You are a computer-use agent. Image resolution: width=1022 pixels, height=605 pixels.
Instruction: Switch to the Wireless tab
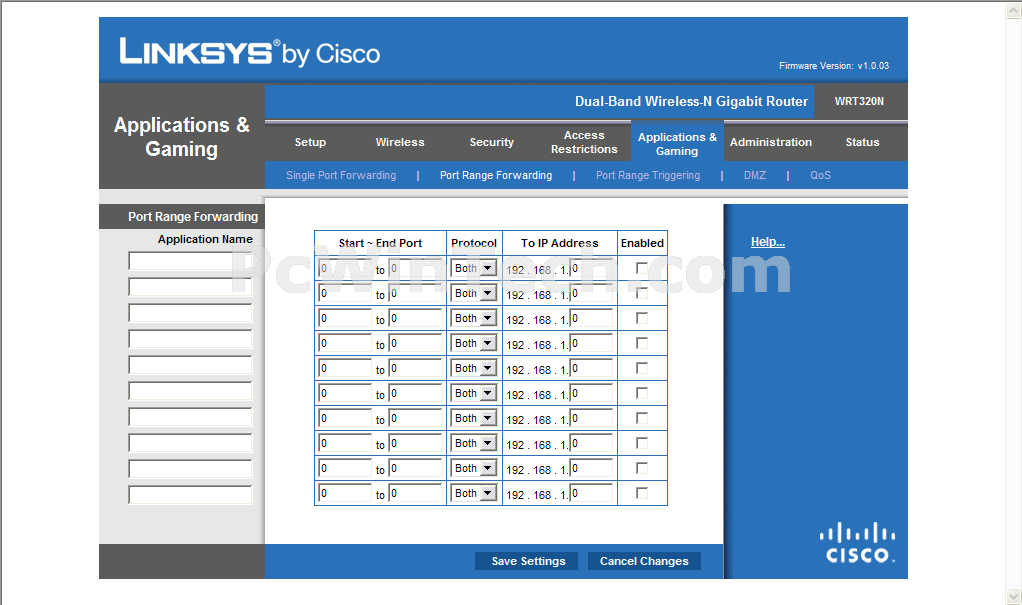click(x=400, y=142)
